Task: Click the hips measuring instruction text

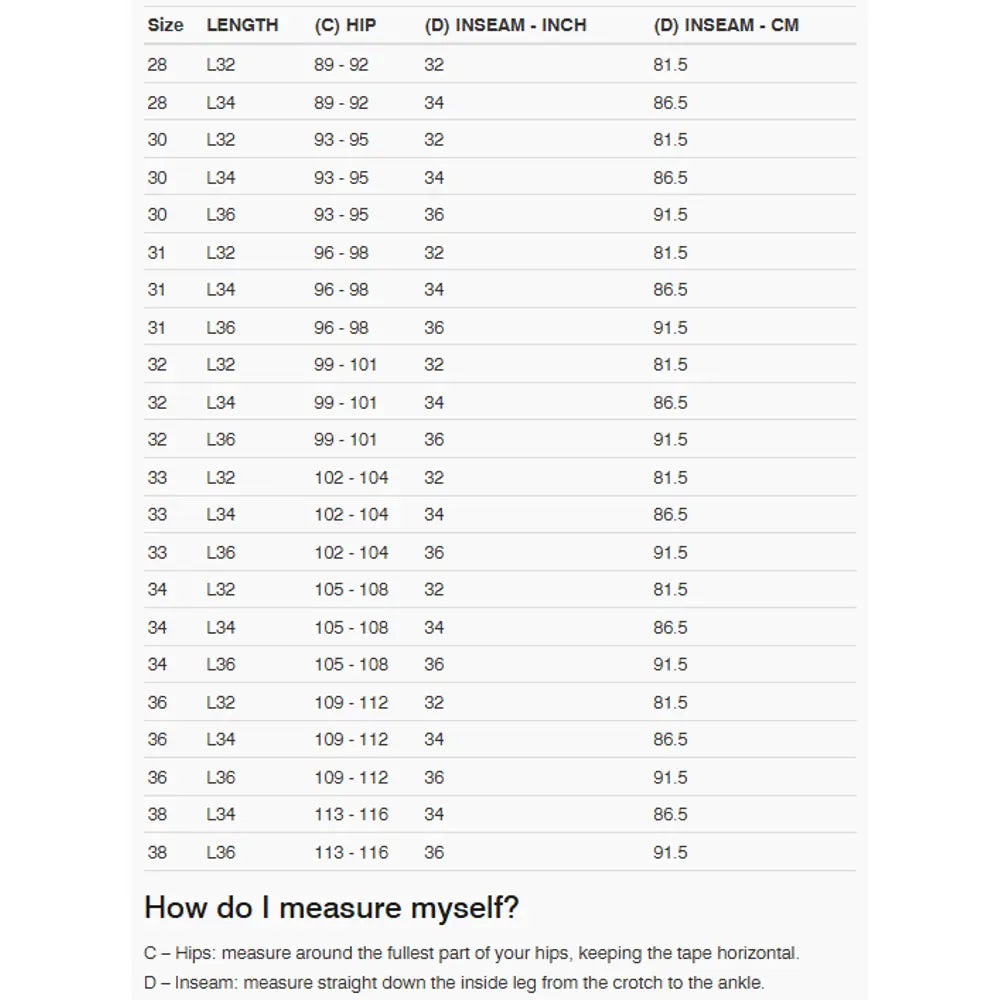Action: click(x=471, y=953)
